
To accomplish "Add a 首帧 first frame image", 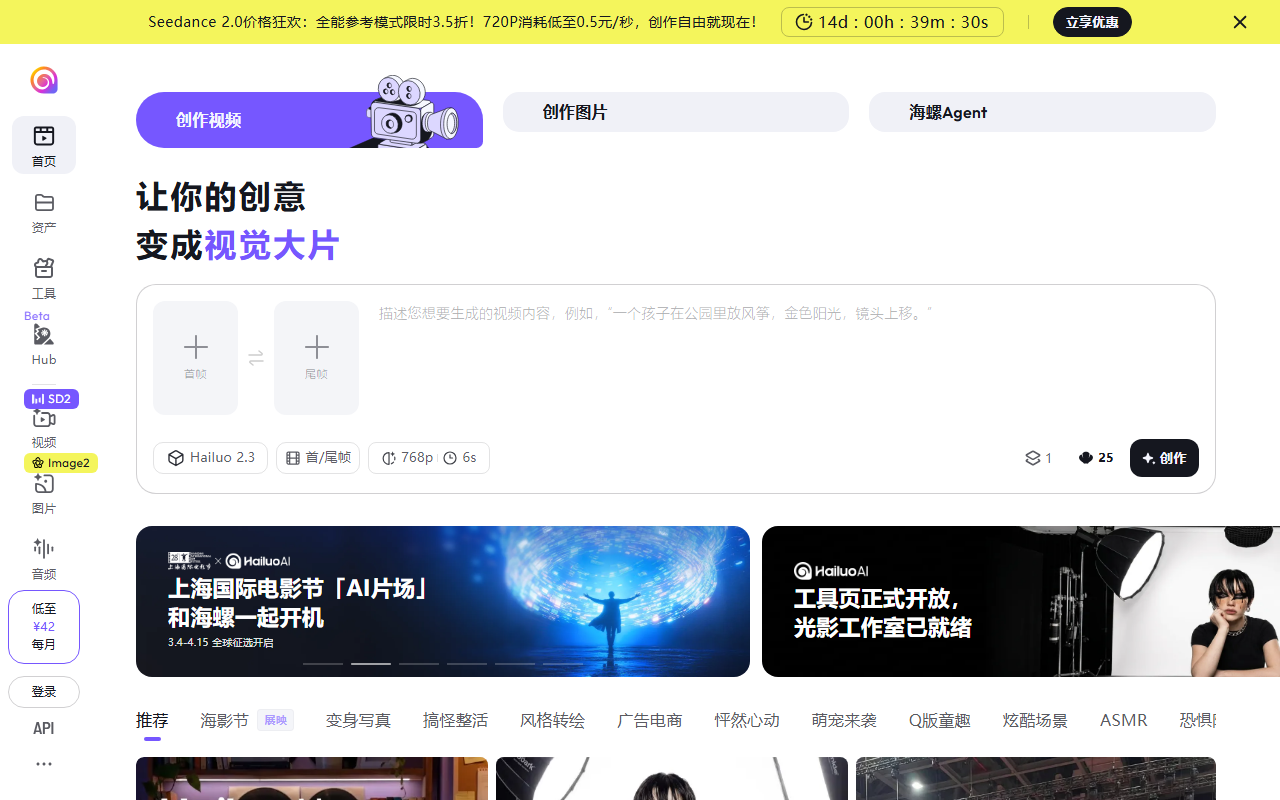I will tap(196, 358).
